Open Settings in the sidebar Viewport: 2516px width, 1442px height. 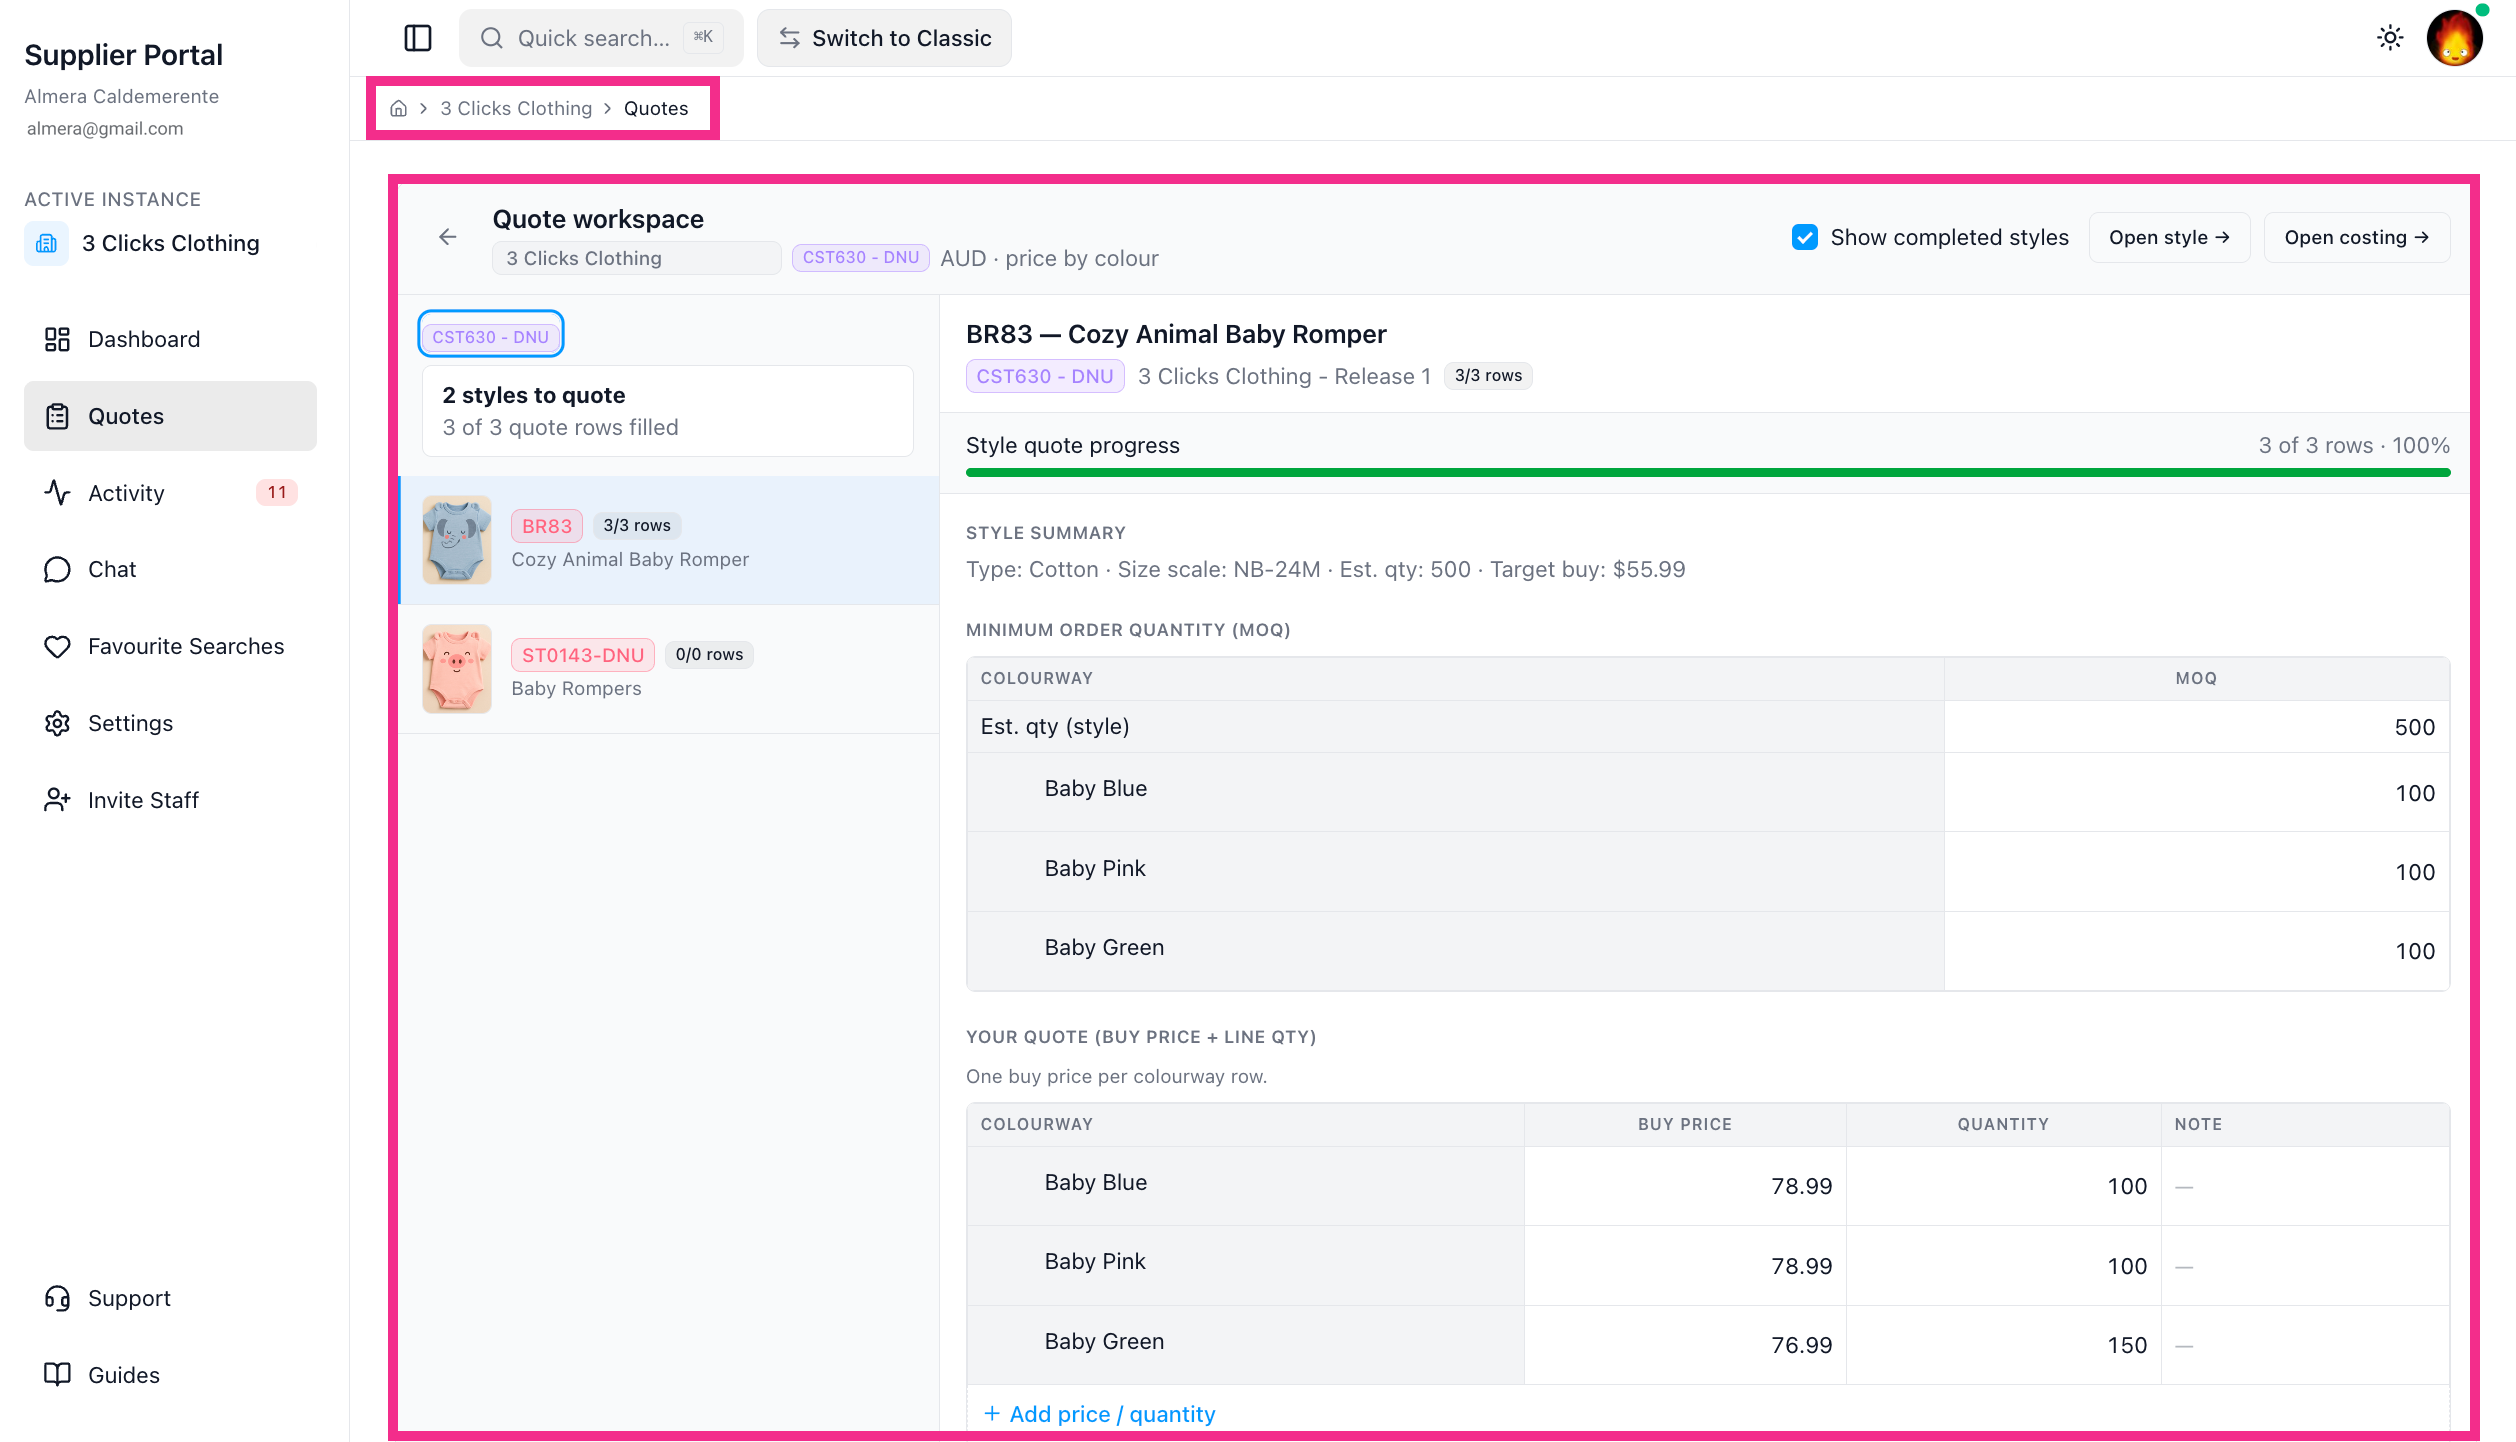point(170,723)
